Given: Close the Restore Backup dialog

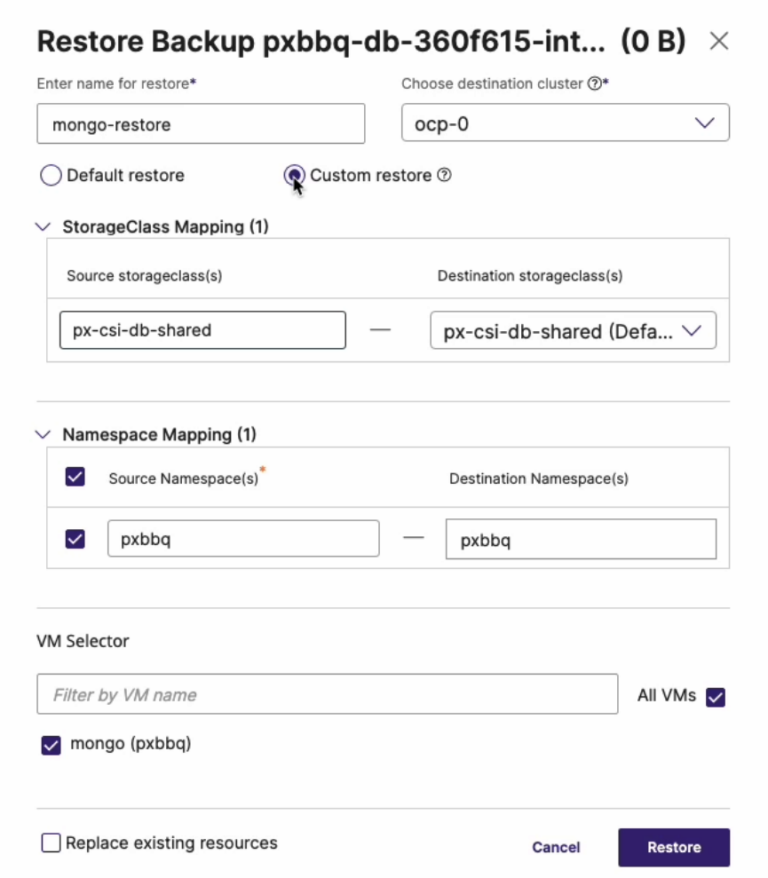Looking at the screenshot, I should pyautogui.click(x=719, y=42).
